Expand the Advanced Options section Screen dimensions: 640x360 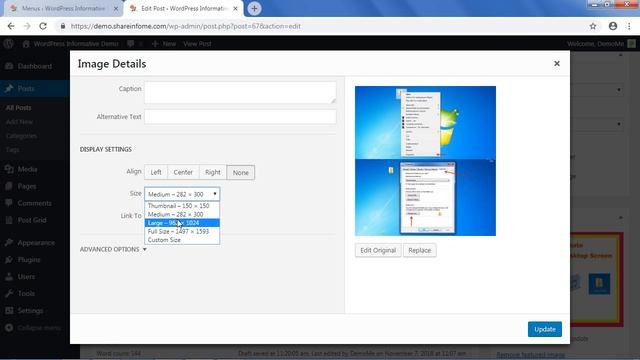click(113, 249)
